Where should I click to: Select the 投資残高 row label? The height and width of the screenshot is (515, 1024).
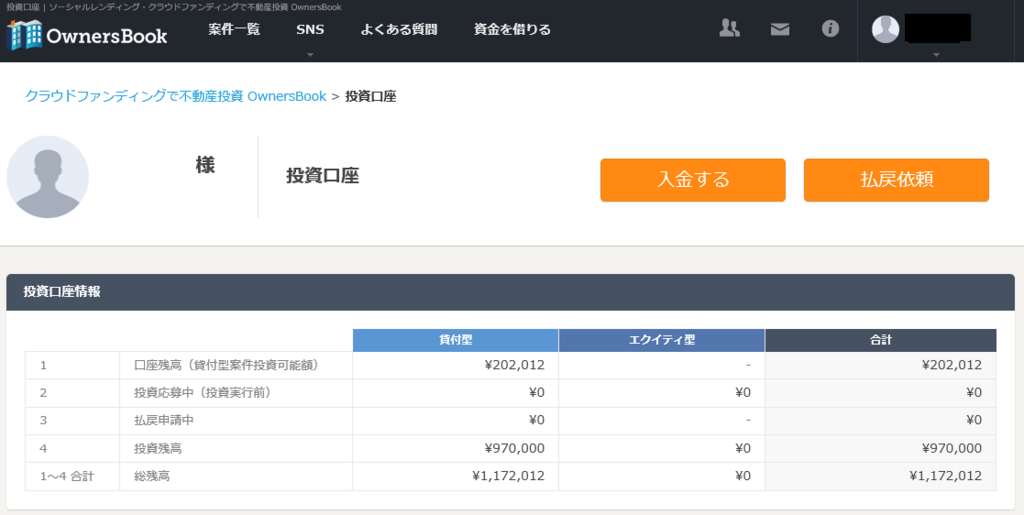157,448
